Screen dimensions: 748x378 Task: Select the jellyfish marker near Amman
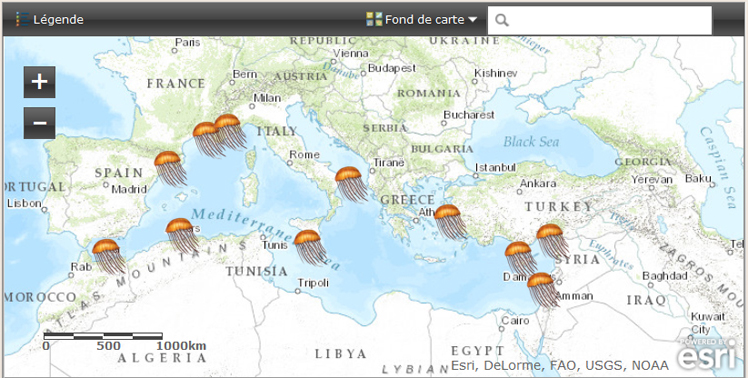543,290
